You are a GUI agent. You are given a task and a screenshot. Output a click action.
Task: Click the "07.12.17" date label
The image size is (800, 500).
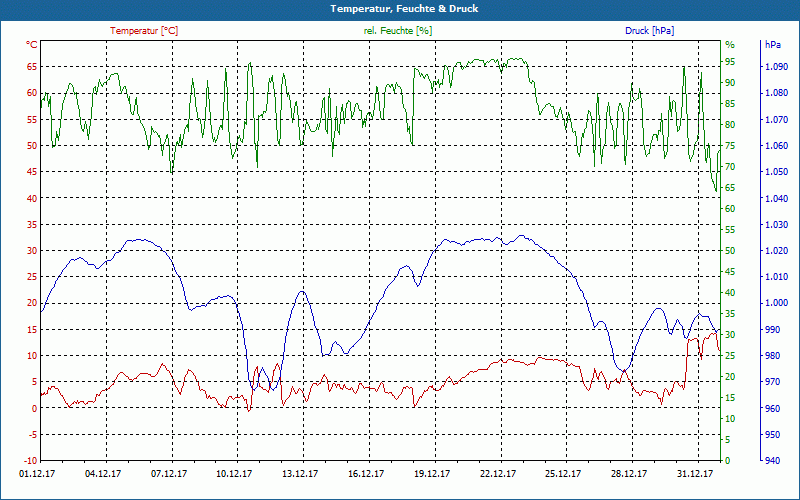pos(169,474)
